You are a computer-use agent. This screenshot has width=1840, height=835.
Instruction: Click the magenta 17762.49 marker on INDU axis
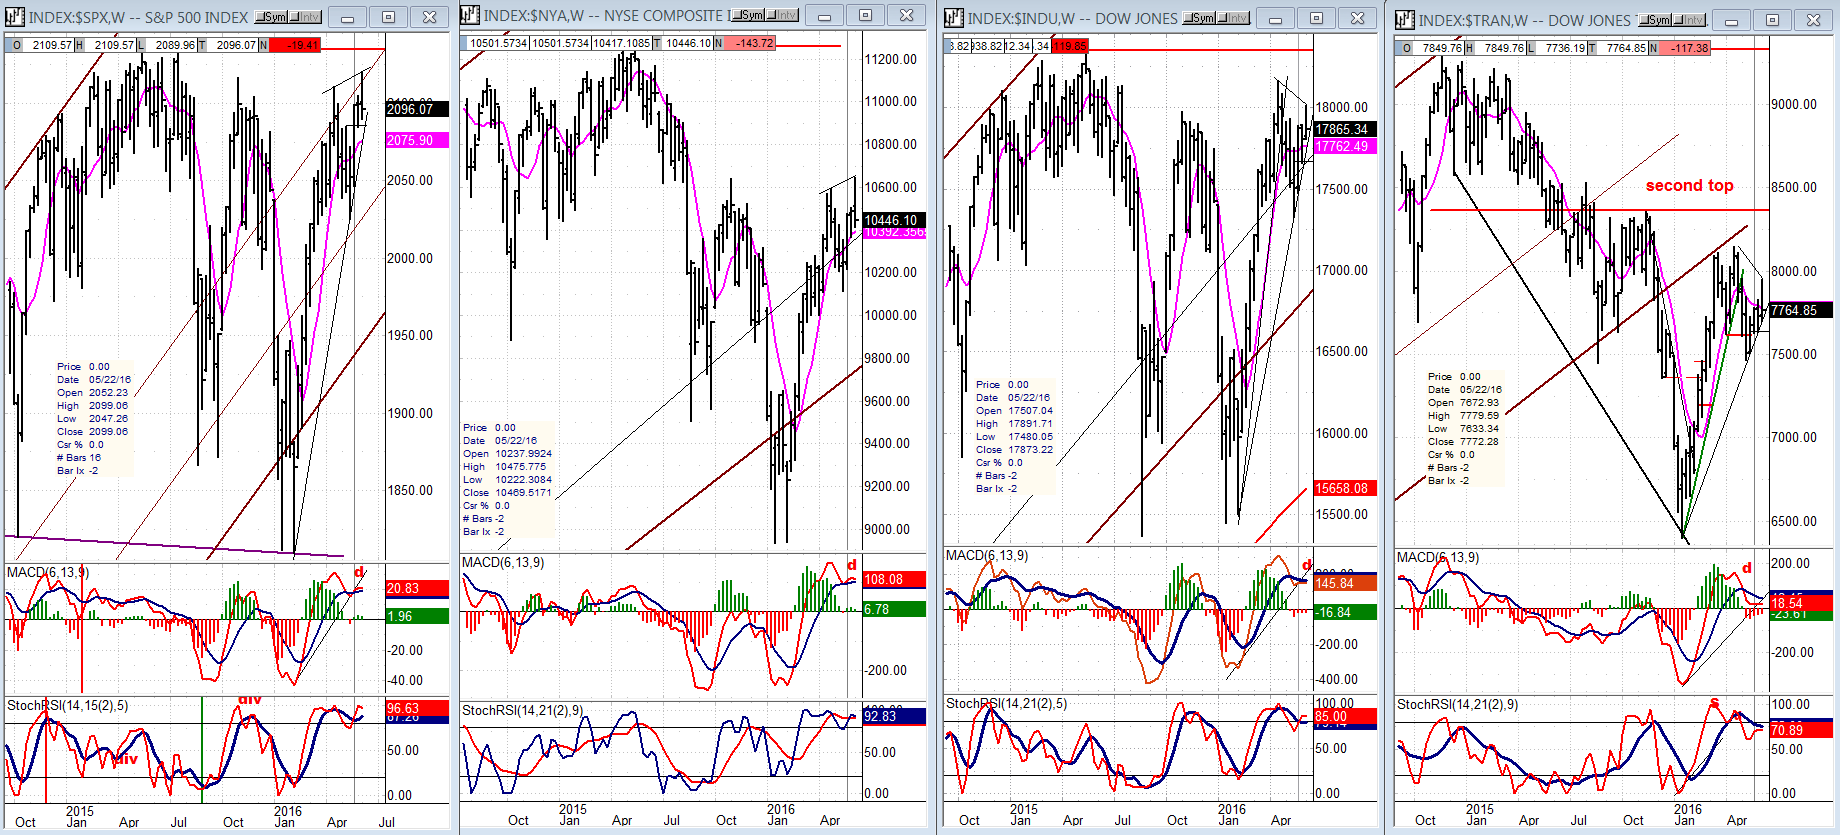point(1346,146)
